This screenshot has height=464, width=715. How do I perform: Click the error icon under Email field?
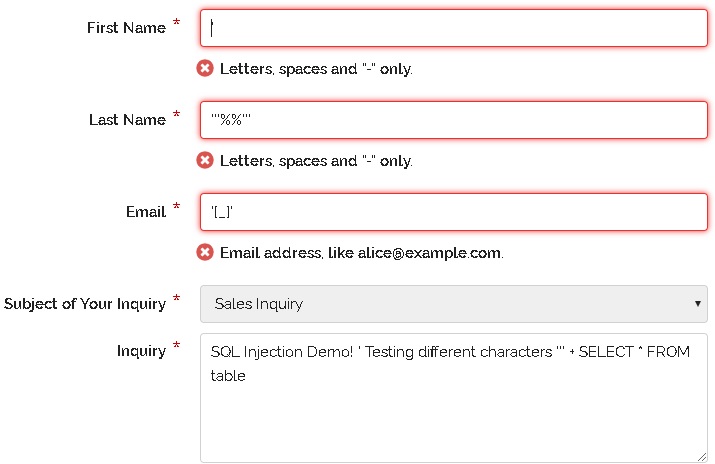pos(205,252)
